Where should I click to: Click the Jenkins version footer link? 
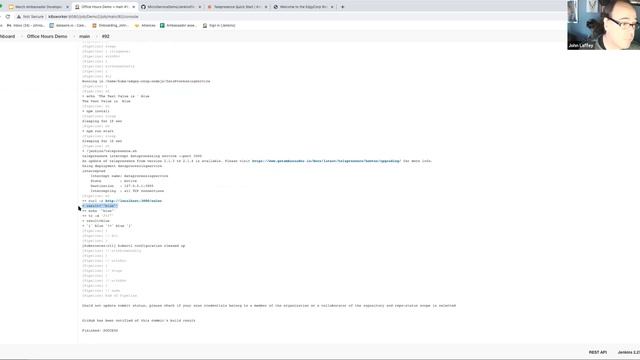(x=629, y=352)
